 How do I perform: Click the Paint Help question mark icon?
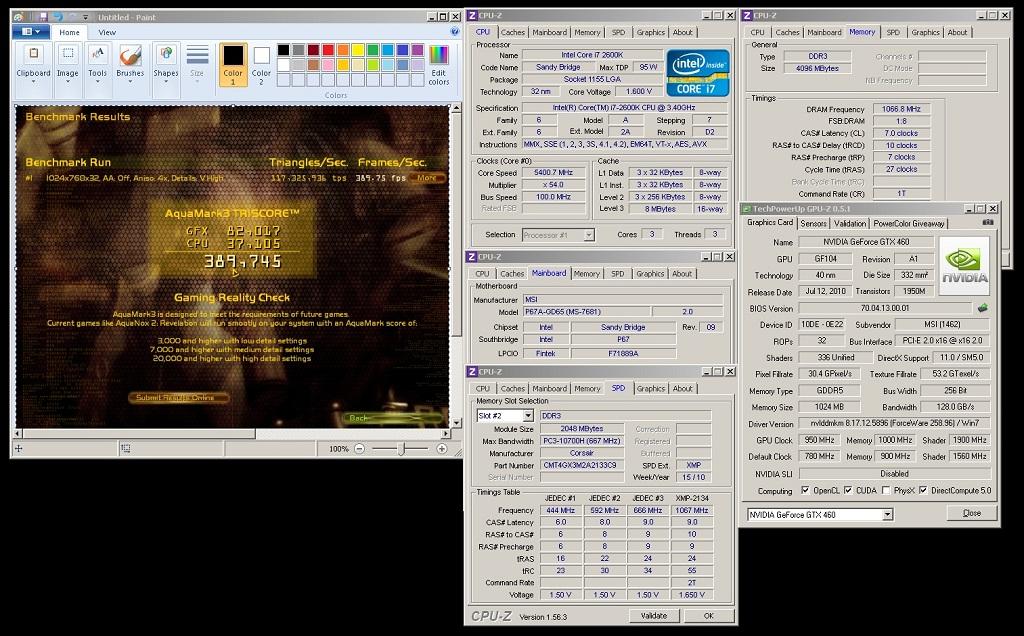(455, 31)
